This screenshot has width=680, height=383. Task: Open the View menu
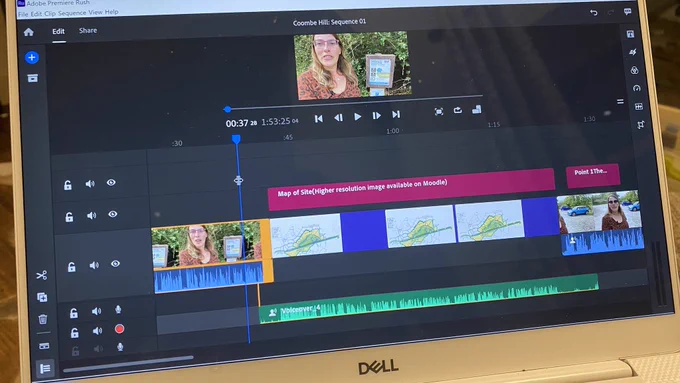95,13
